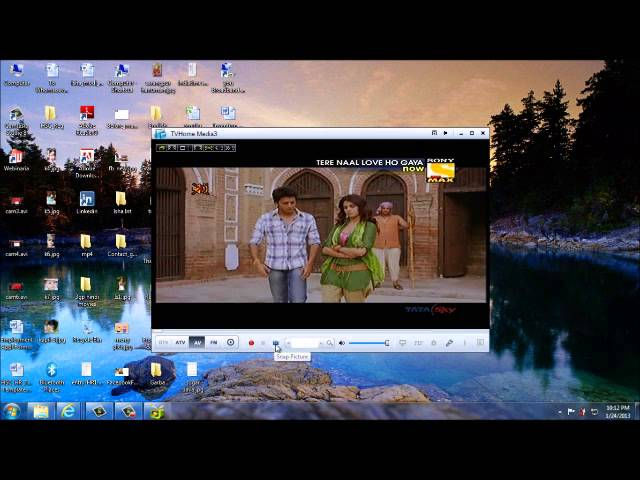Start recording with the red record button
The height and width of the screenshot is (480, 640).
[251, 343]
